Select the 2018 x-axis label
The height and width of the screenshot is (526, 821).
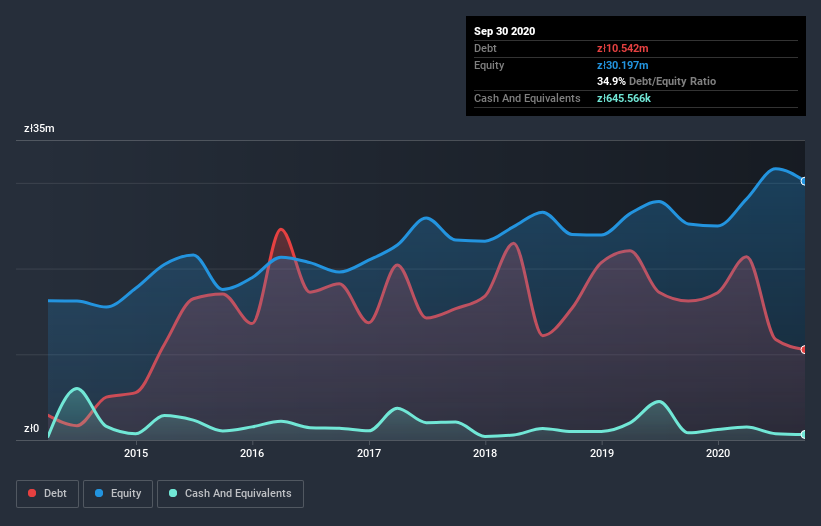[485, 453]
